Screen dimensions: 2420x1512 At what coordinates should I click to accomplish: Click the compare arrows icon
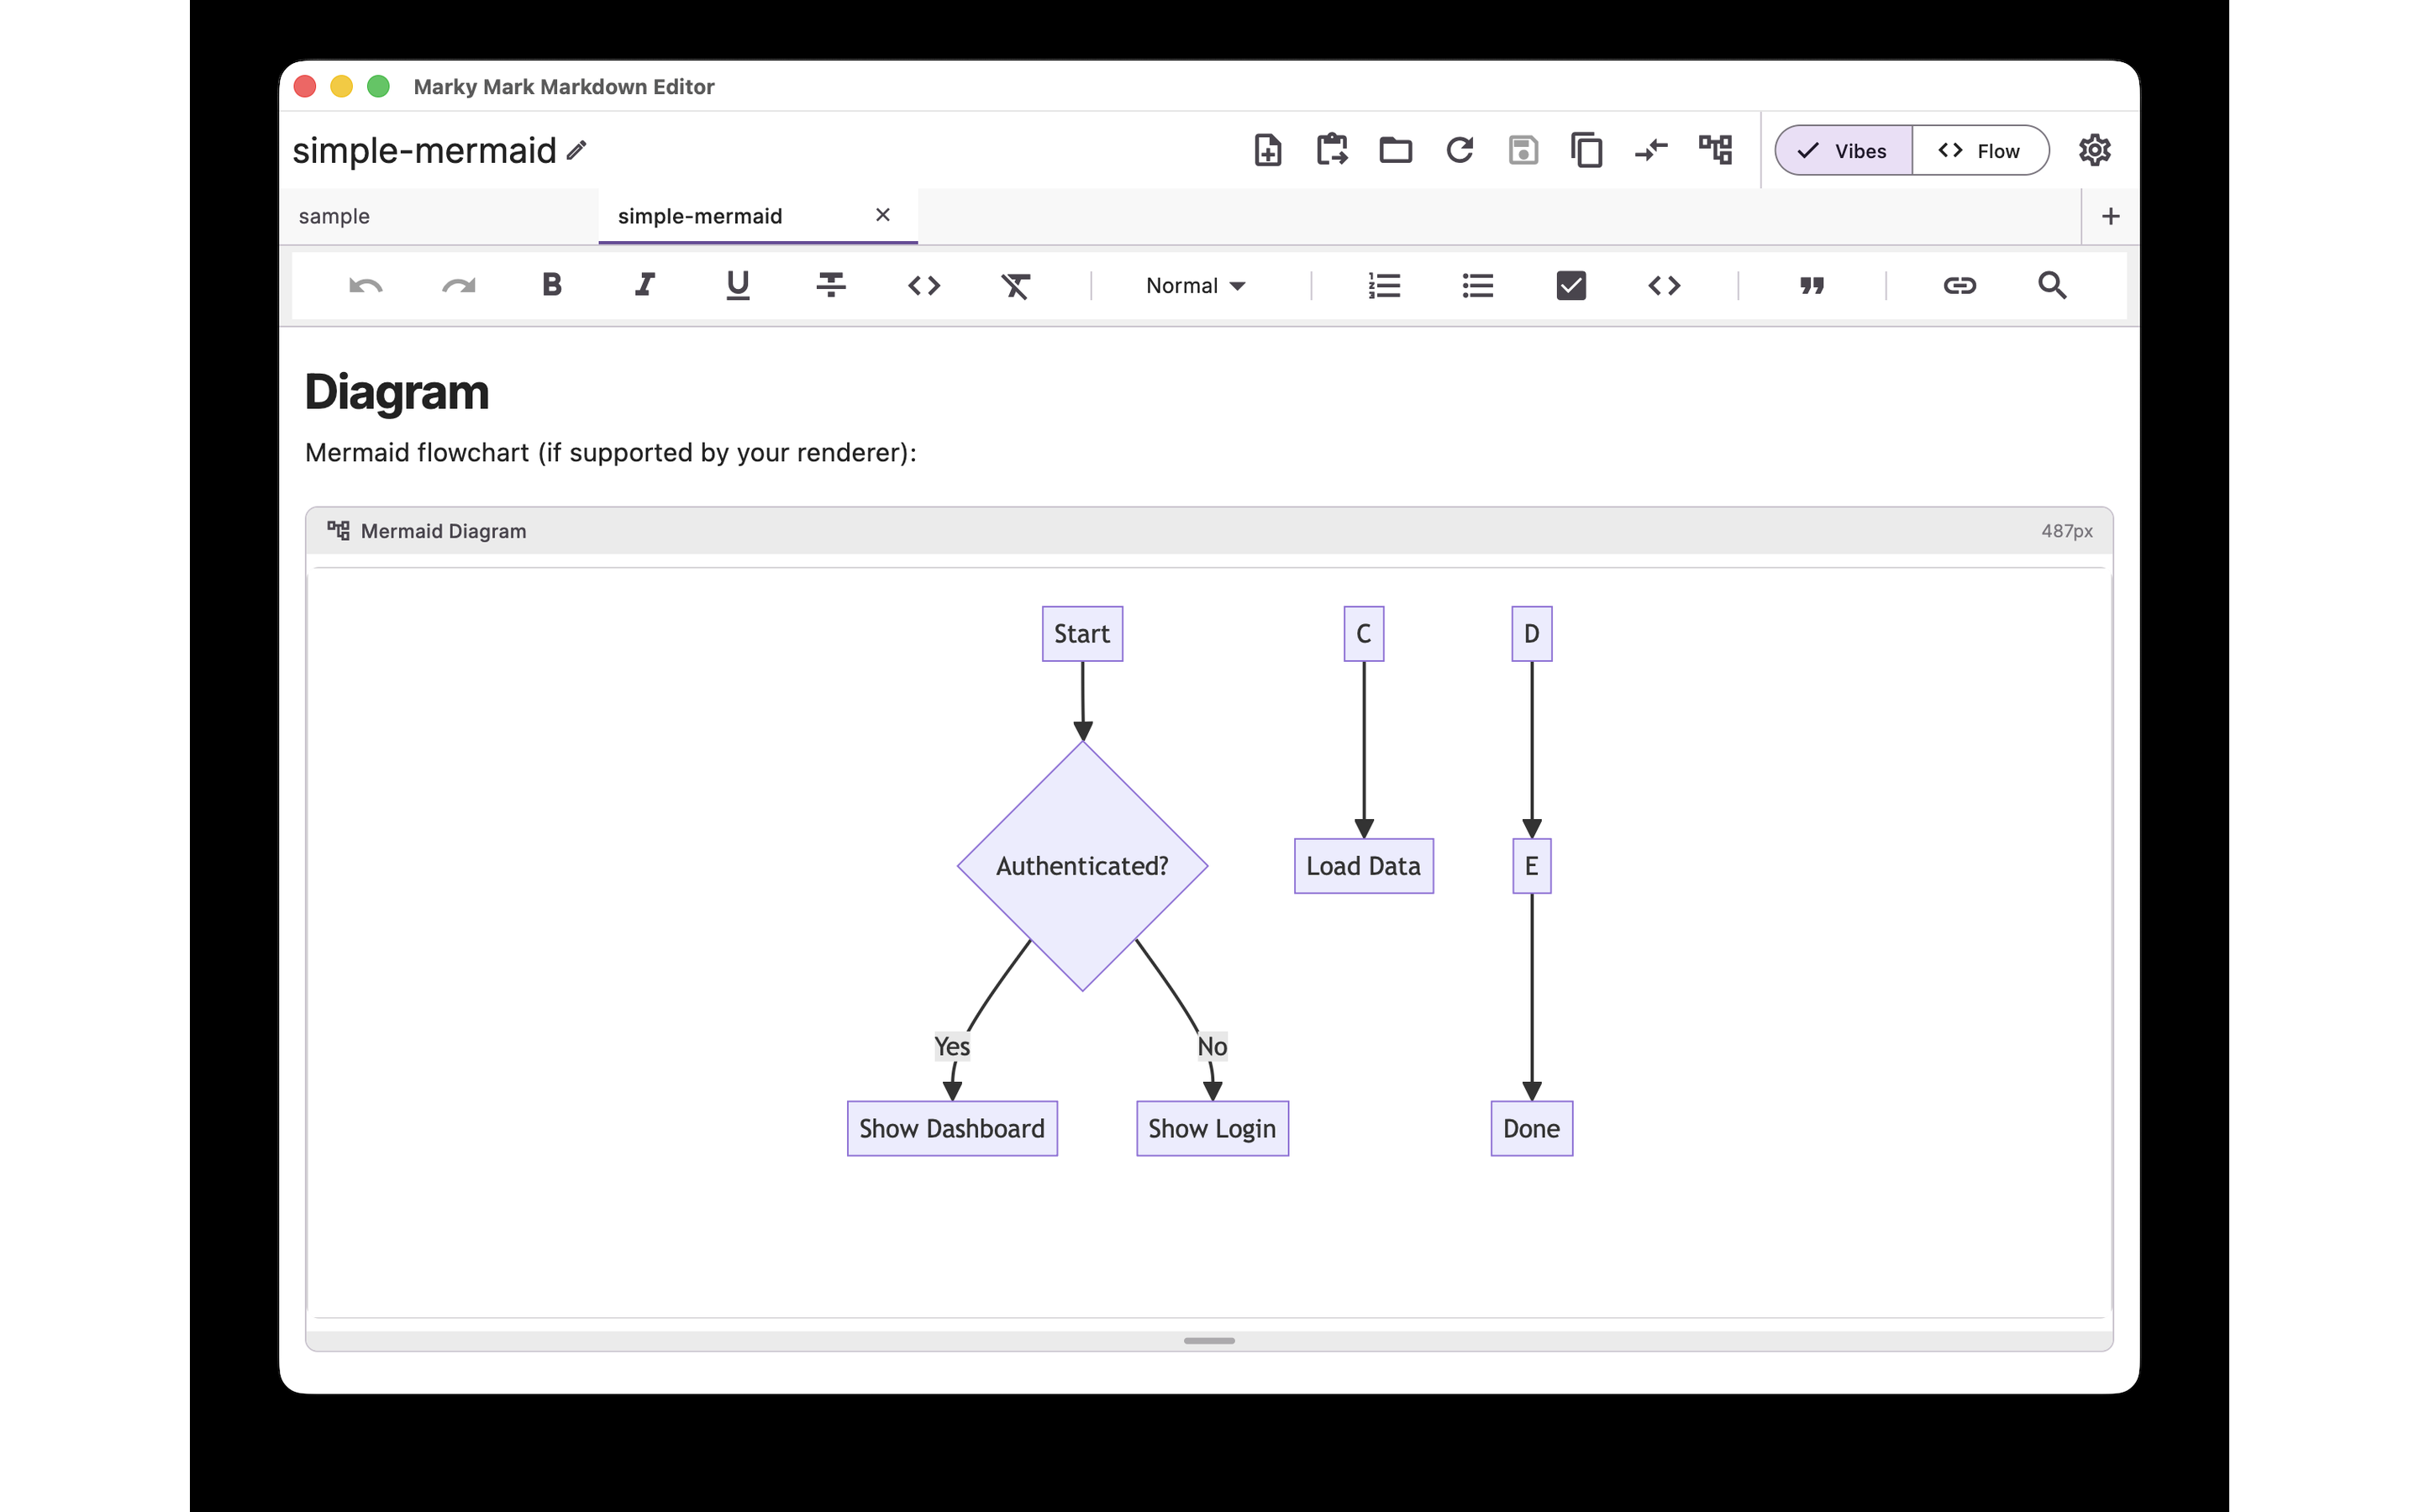tap(1651, 150)
